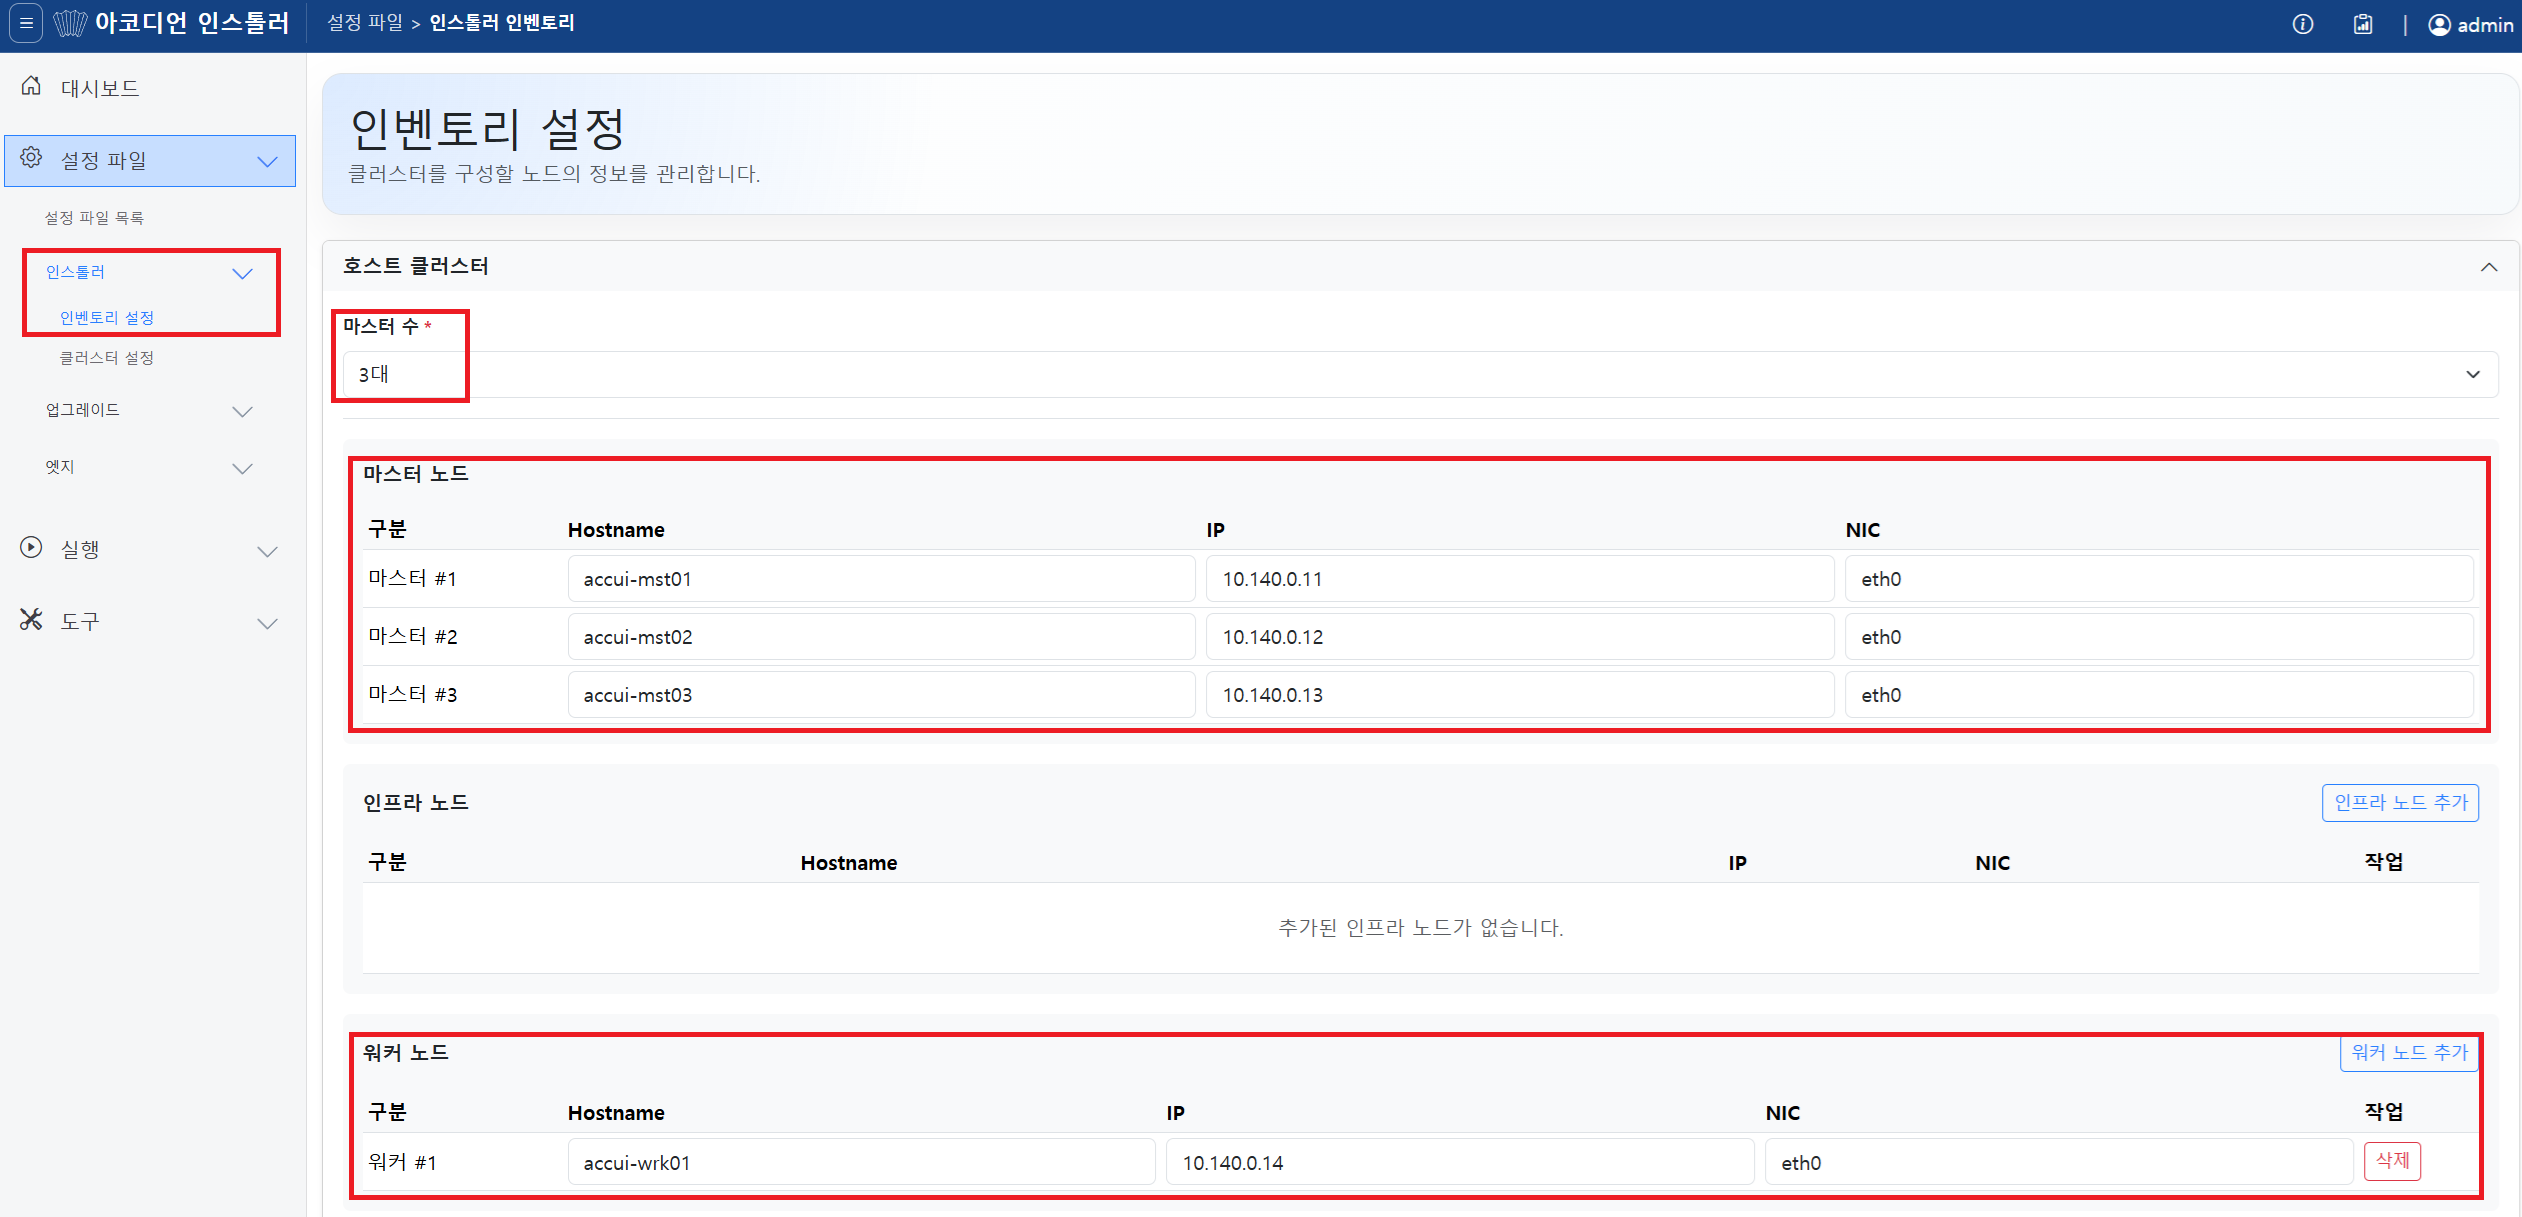Viewport: 2522px width, 1217px height.
Task: Click the gear icon for 설정 파일
Action: (32, 158)
